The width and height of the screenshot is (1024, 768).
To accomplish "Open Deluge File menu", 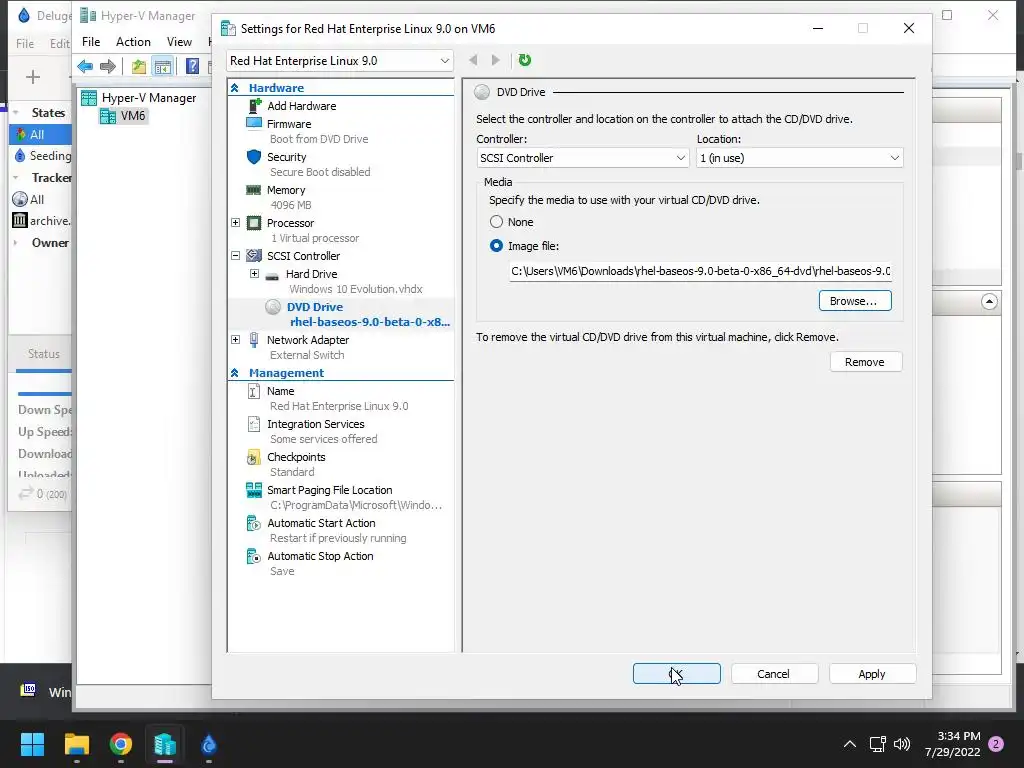I will tap(25, 44).
